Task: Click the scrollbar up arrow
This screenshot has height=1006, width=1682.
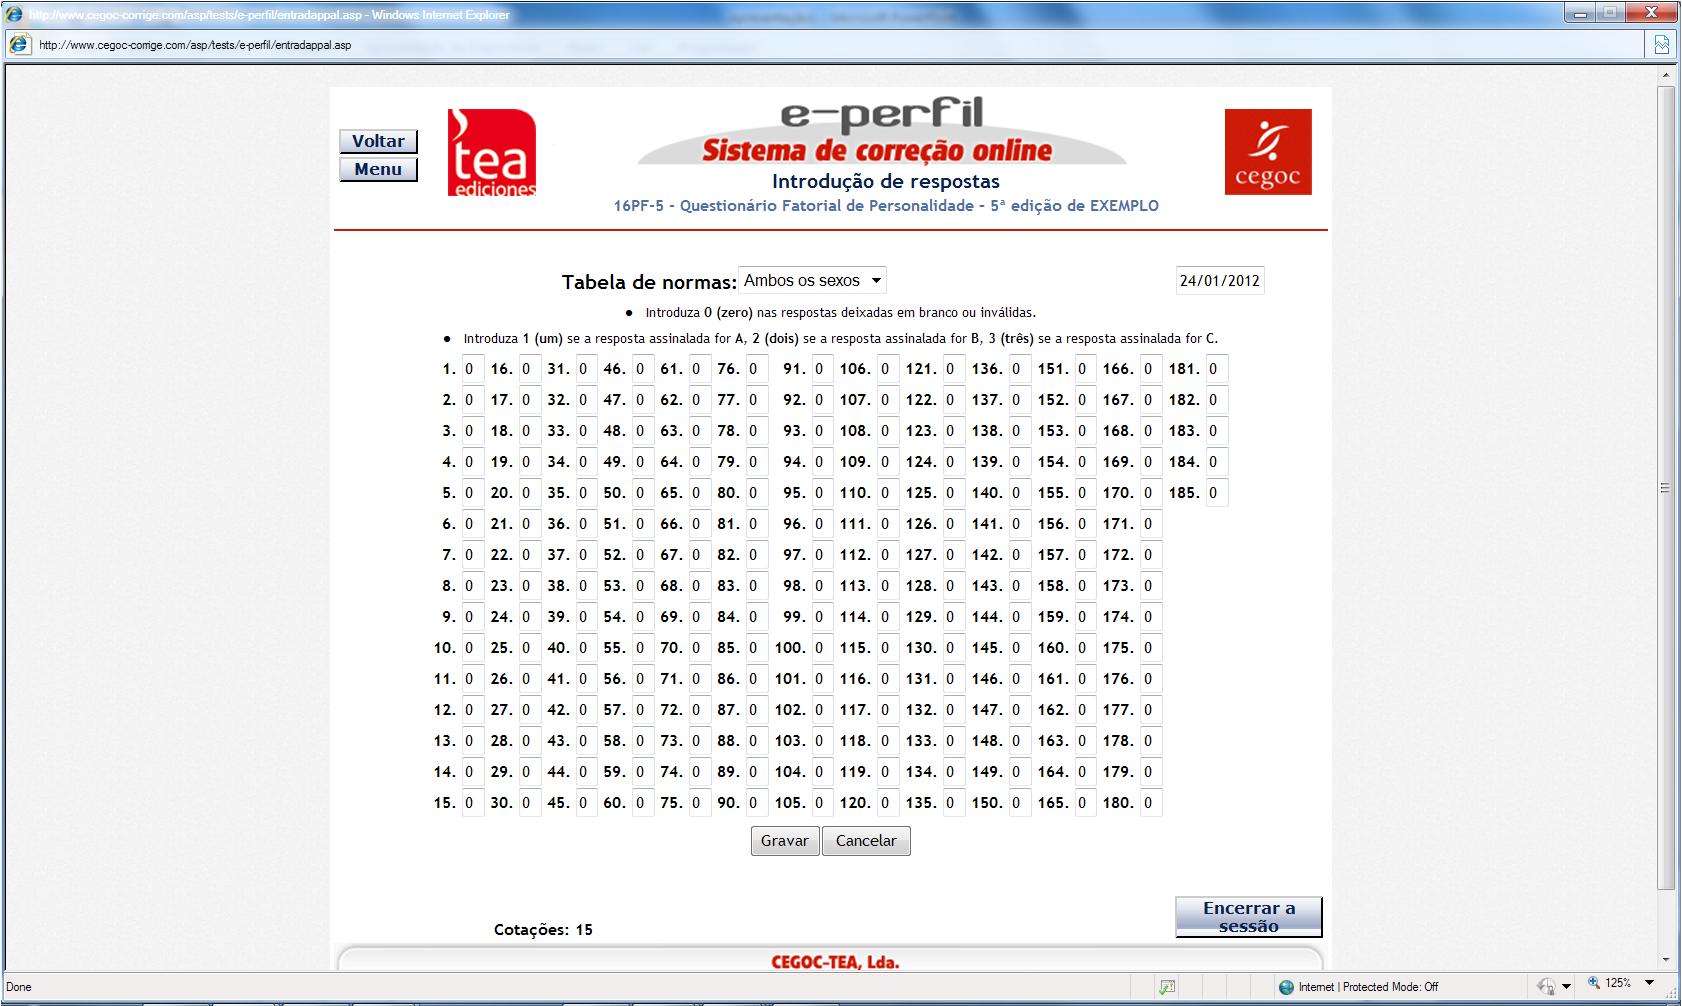Action: [x=1665, y=75]
